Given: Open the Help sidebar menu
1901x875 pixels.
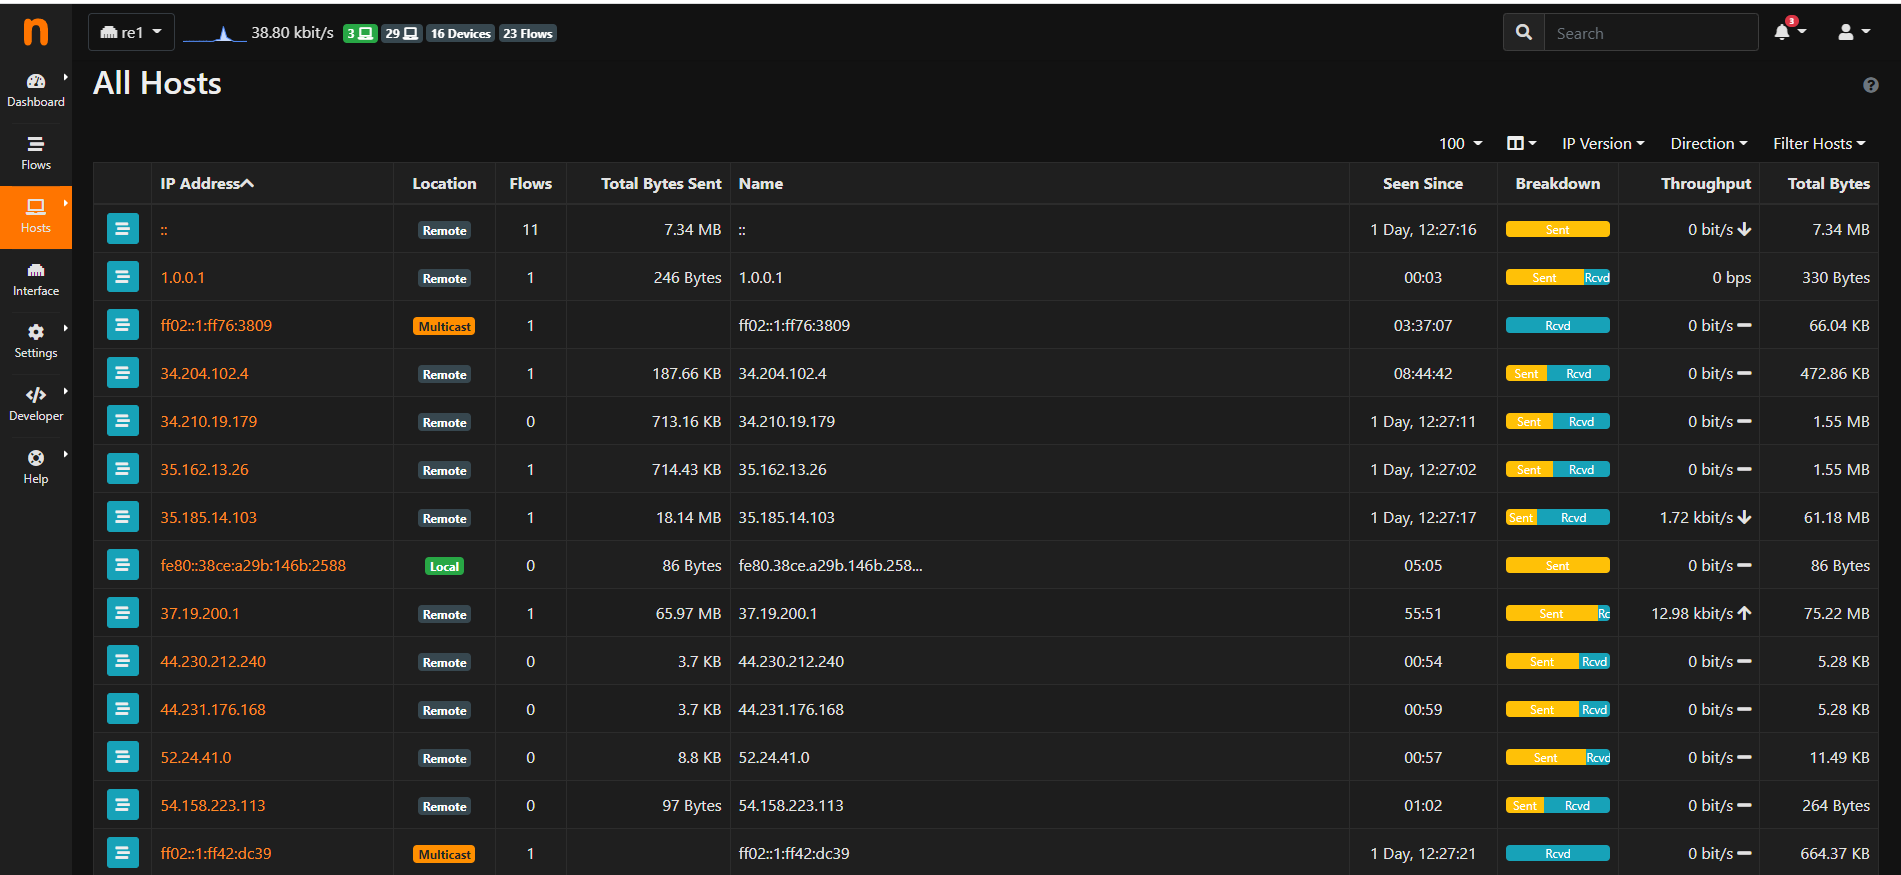Looking at the screenshot, I should (36, 467).
